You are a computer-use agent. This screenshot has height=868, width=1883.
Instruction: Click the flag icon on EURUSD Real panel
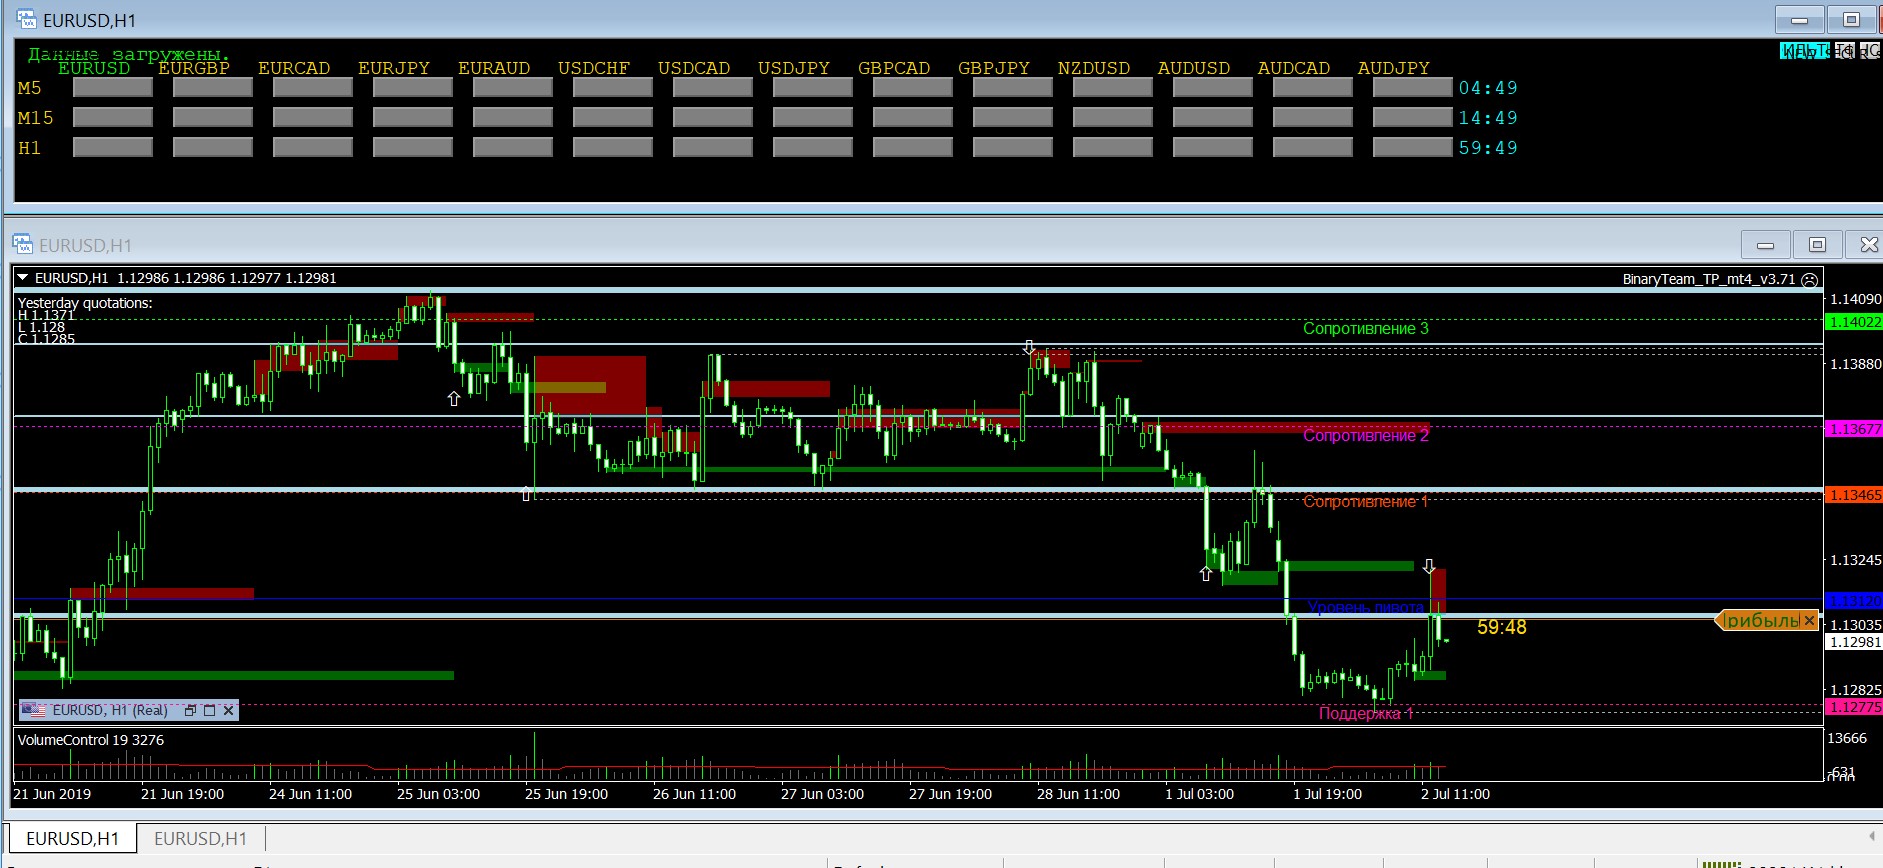tap(34, 710)
